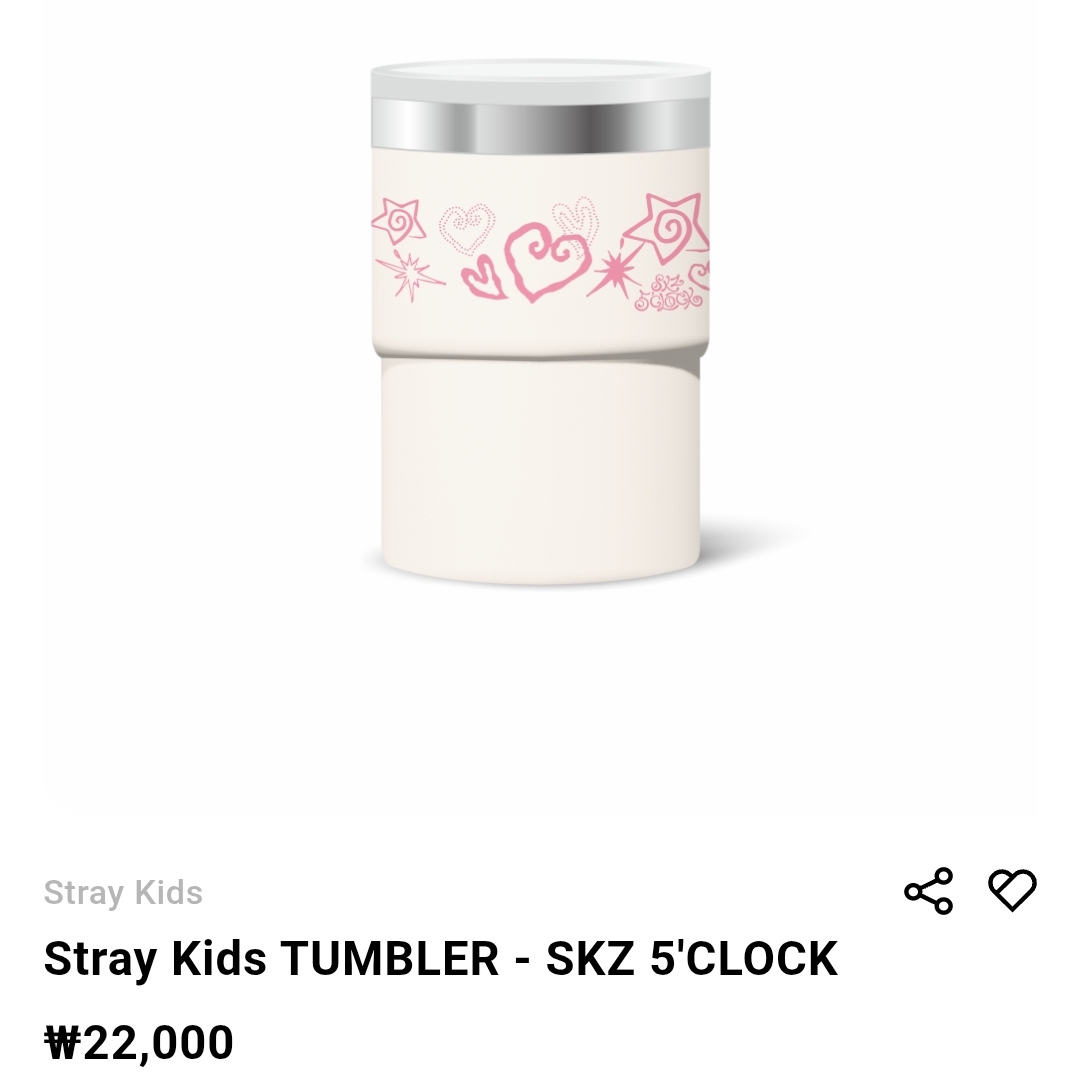Click the small spiral star on left
Image resolution: width=1080 pixels, height=1086 pixels.
[399, 220]
